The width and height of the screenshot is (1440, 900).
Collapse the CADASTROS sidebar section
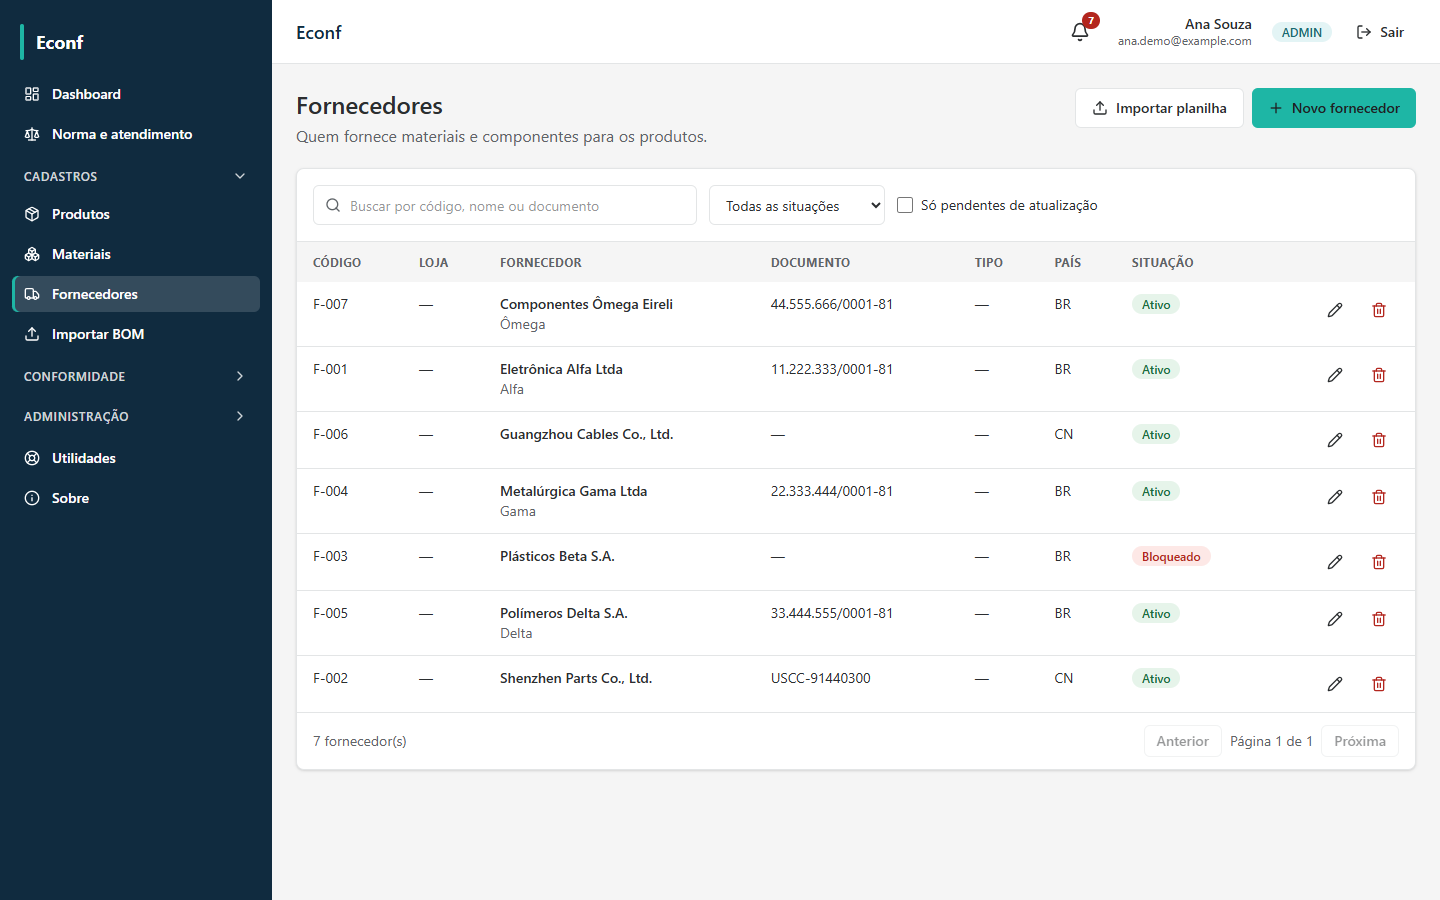tap(136, 176)
